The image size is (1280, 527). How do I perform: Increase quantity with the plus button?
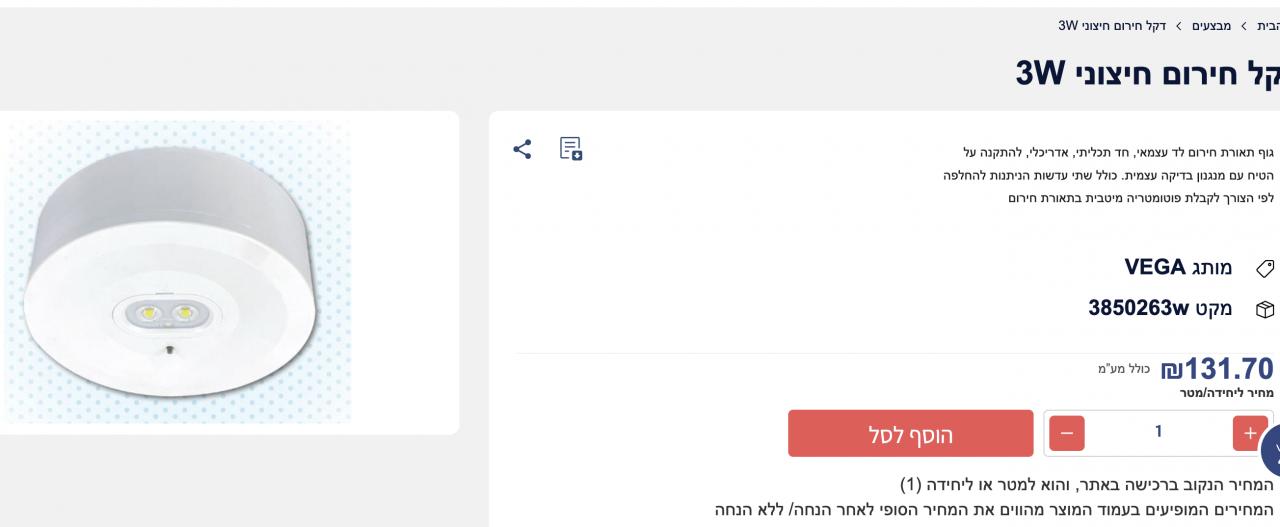click(x=1250, y=433)
